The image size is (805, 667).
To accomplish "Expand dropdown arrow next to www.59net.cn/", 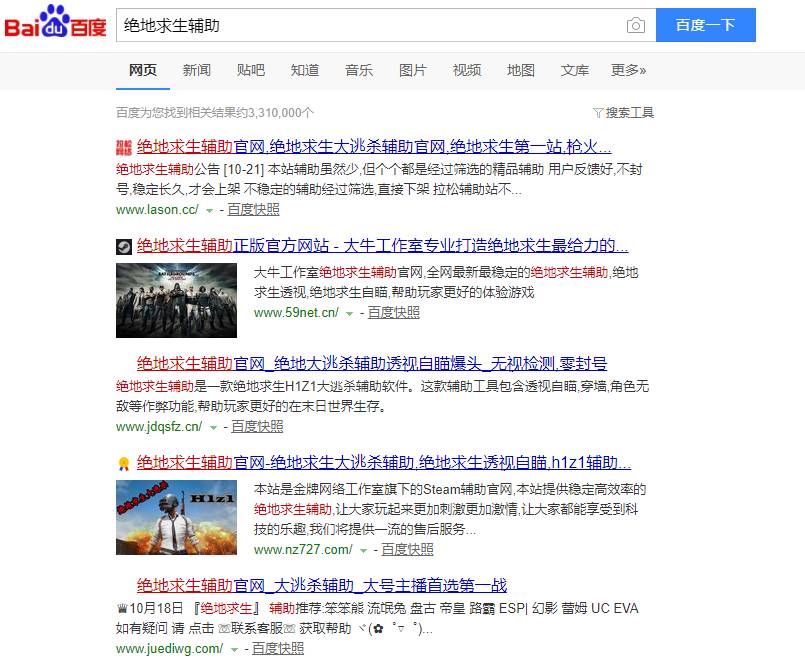I will click(x=350, y=314).
